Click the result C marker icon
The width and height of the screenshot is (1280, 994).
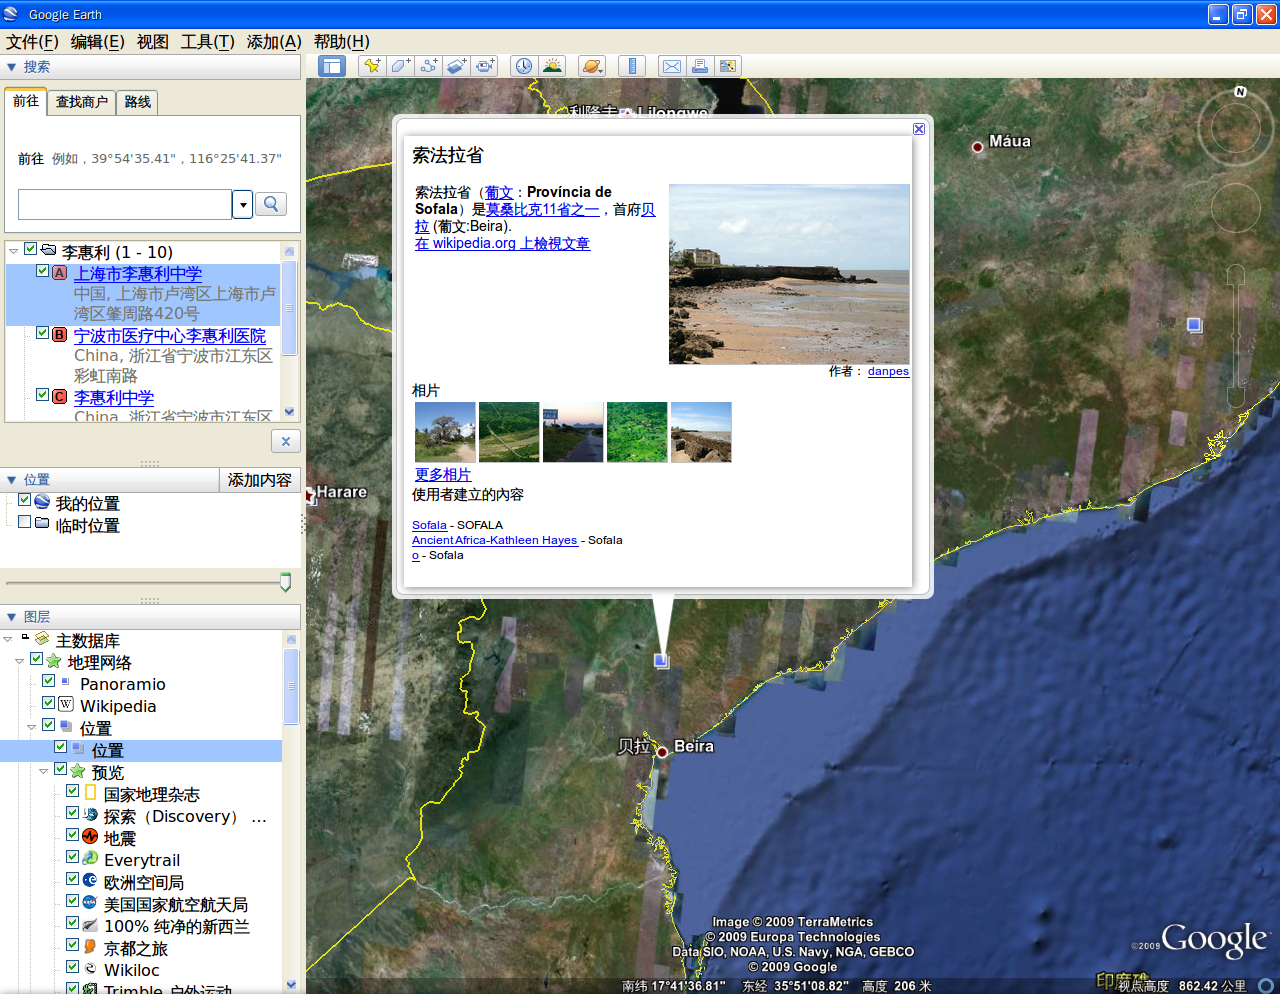[59, 397]
